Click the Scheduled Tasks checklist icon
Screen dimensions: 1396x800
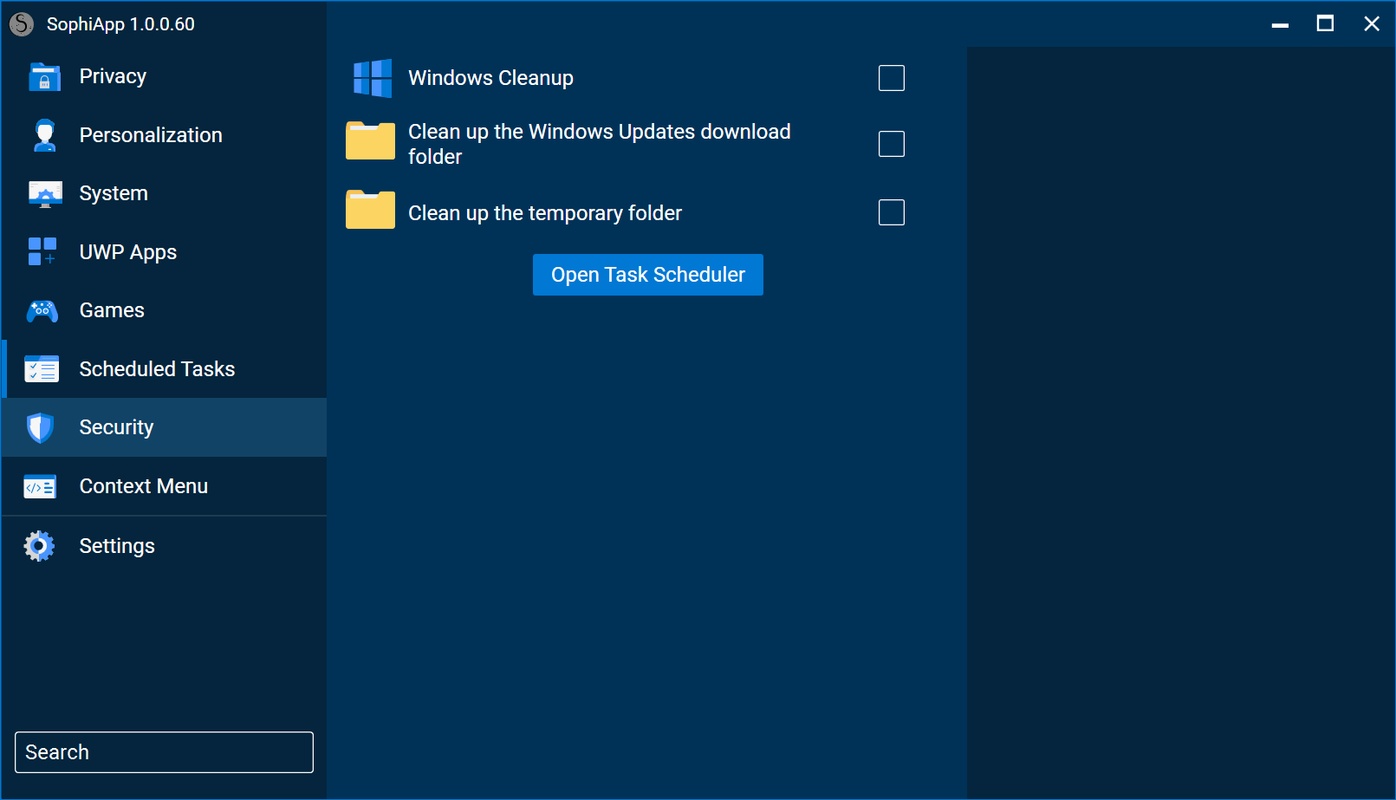pyautogui.click(x=42, y=369)
